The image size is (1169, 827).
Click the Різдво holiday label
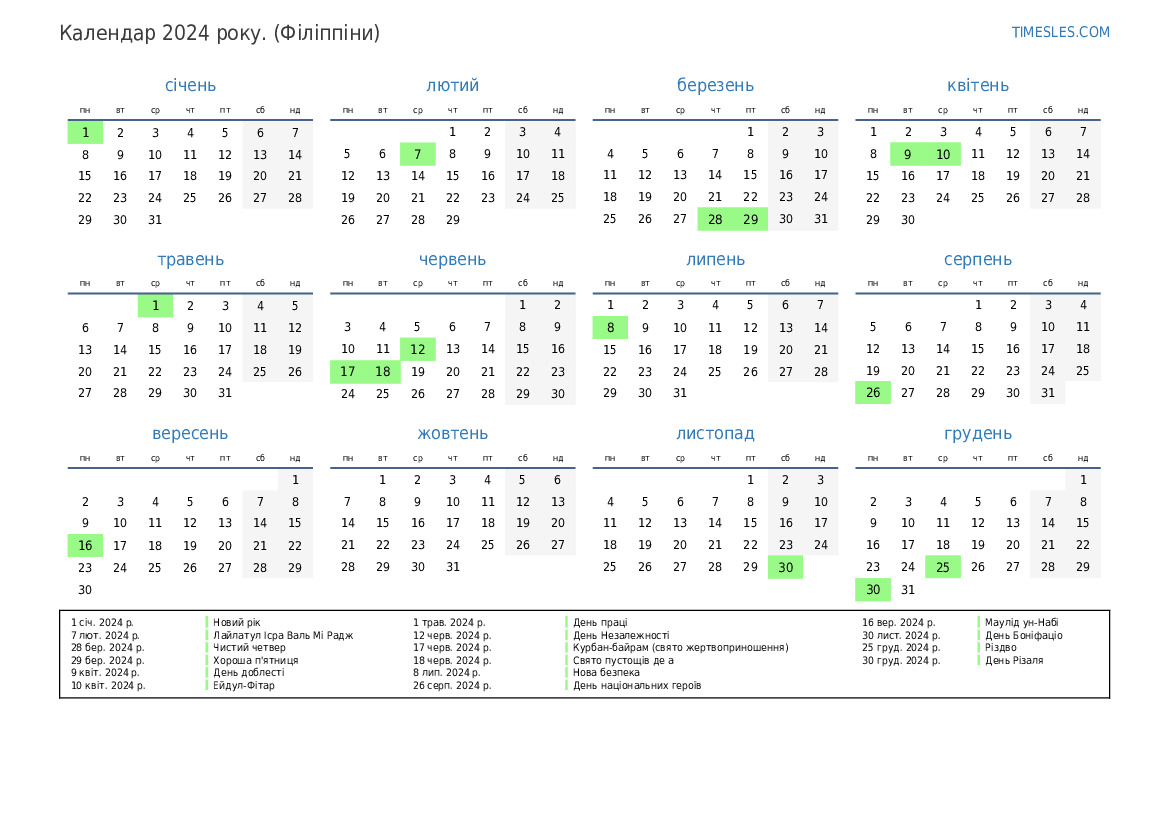click(1001, 647)
